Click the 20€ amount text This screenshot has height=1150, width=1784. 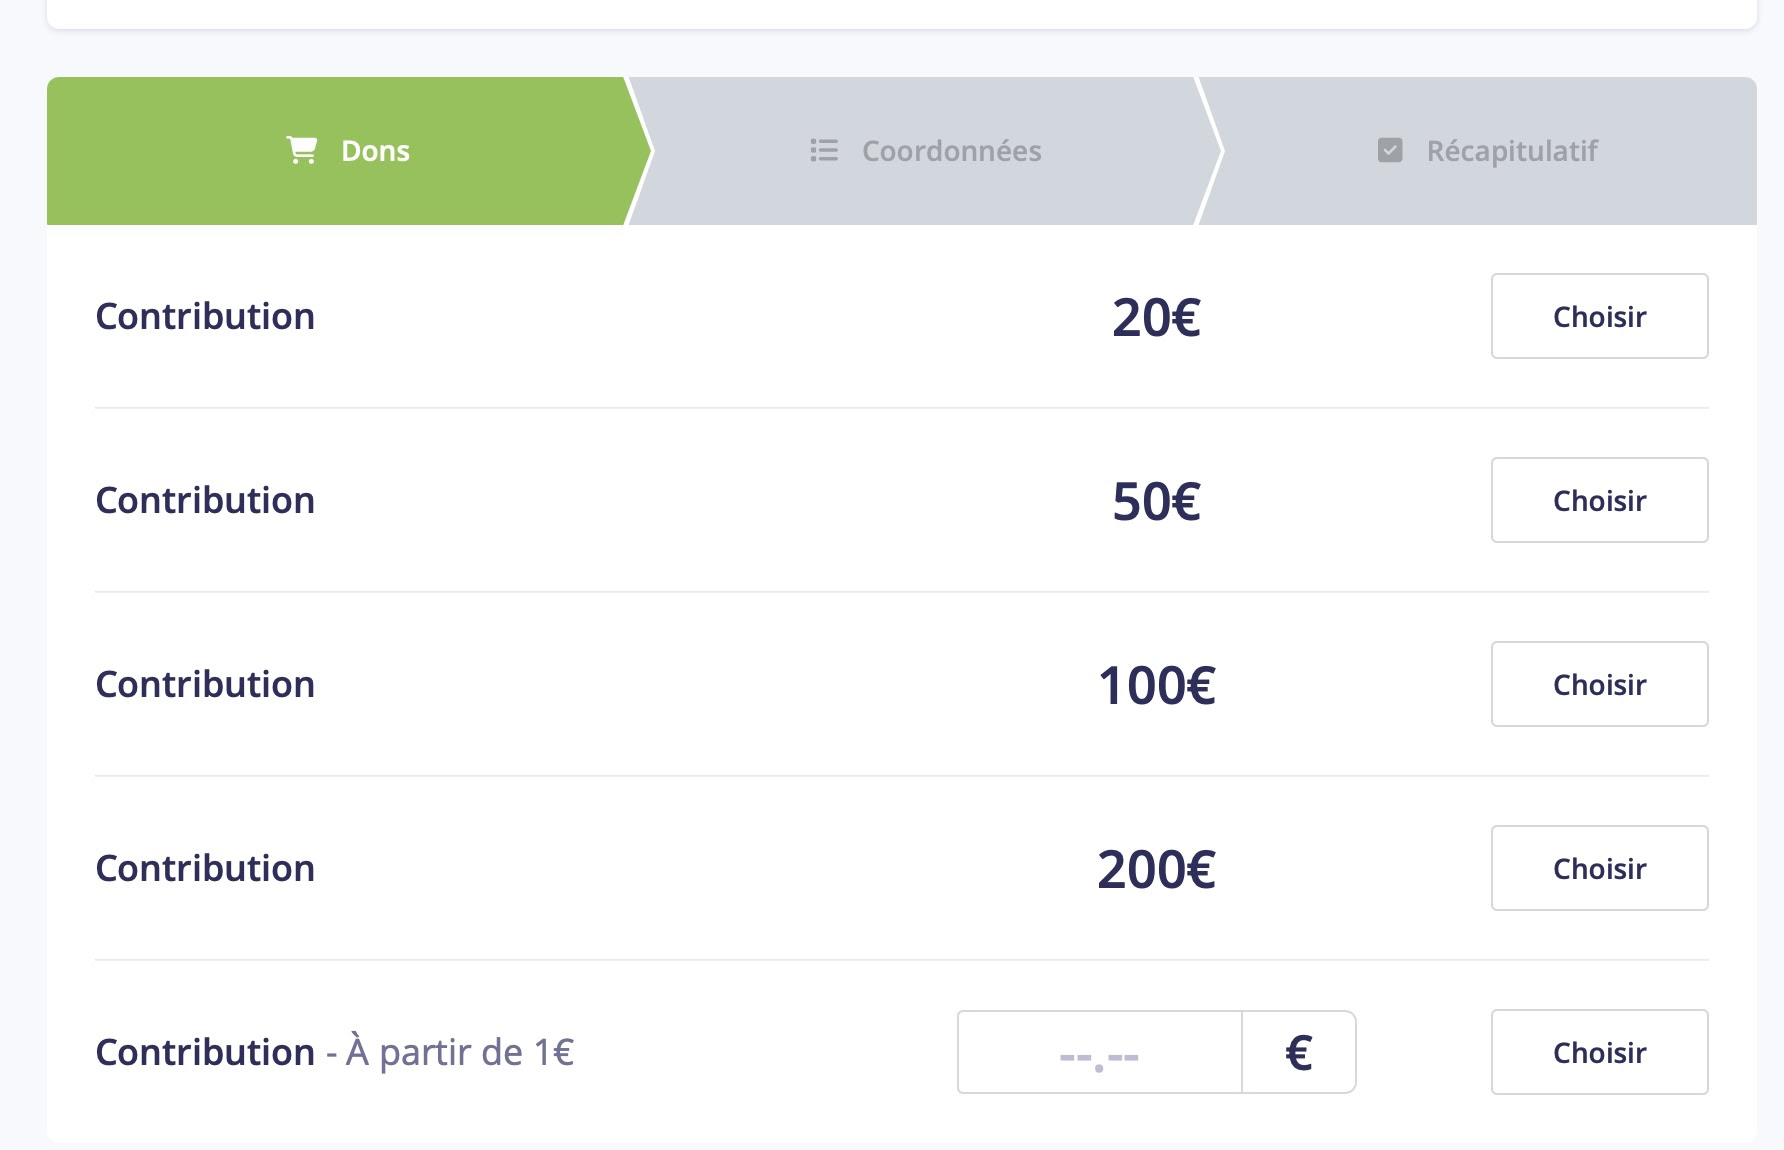click(x=1156, y=318)
